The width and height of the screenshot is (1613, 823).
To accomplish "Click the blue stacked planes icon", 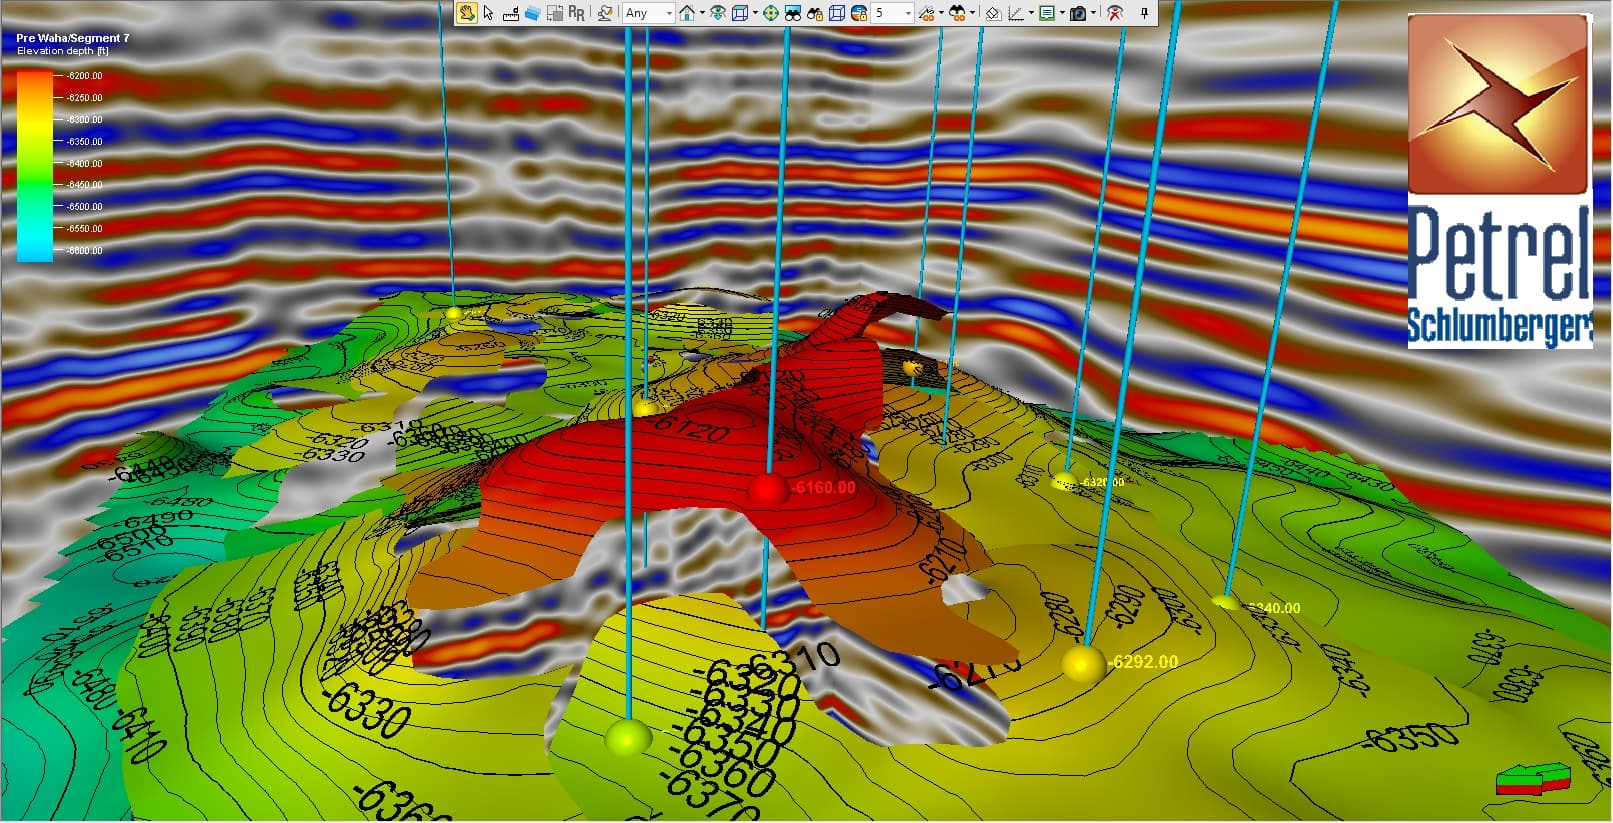I will (x=532, y=13).
